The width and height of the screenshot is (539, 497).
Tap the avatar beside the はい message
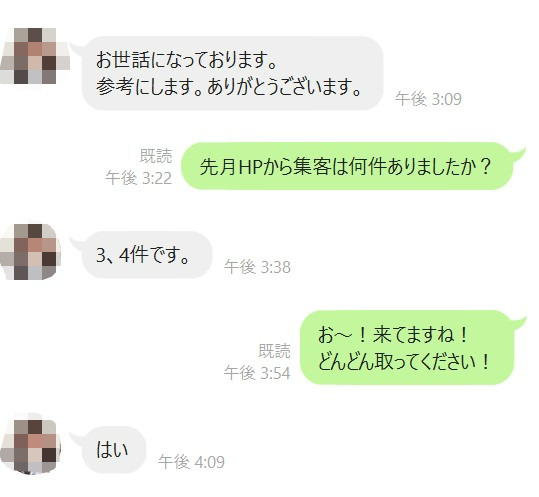(31, 447)
